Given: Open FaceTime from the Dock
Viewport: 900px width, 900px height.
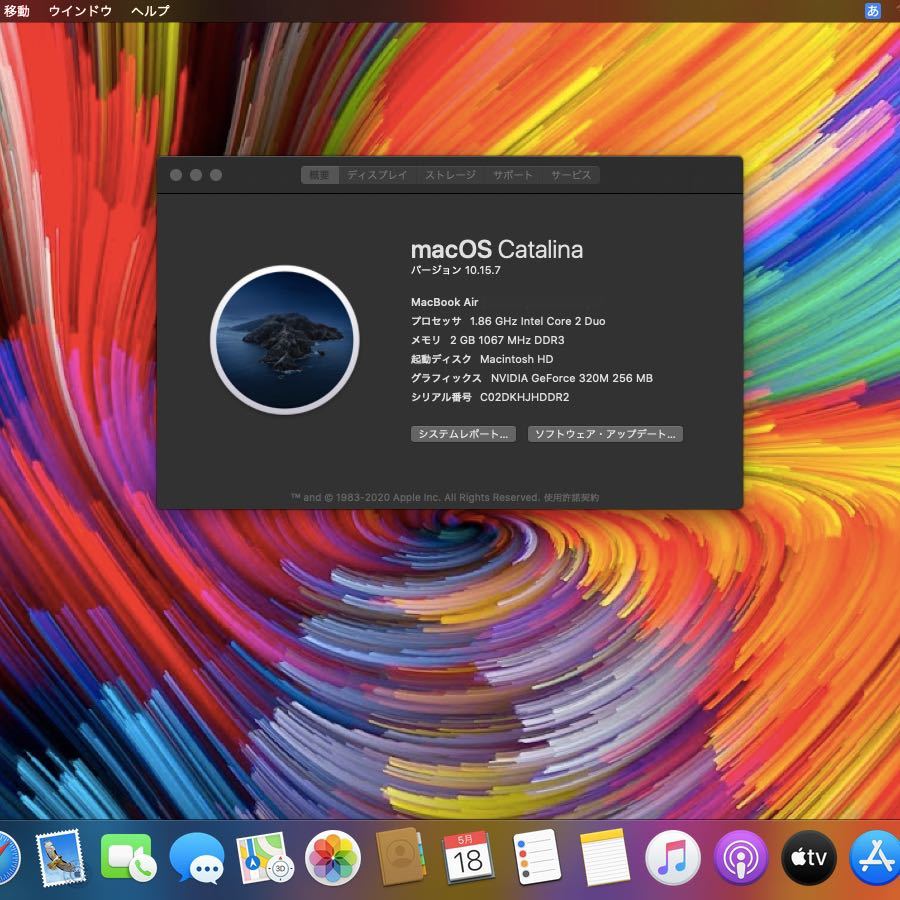Looking at the screenshot, I should (128, 858).
